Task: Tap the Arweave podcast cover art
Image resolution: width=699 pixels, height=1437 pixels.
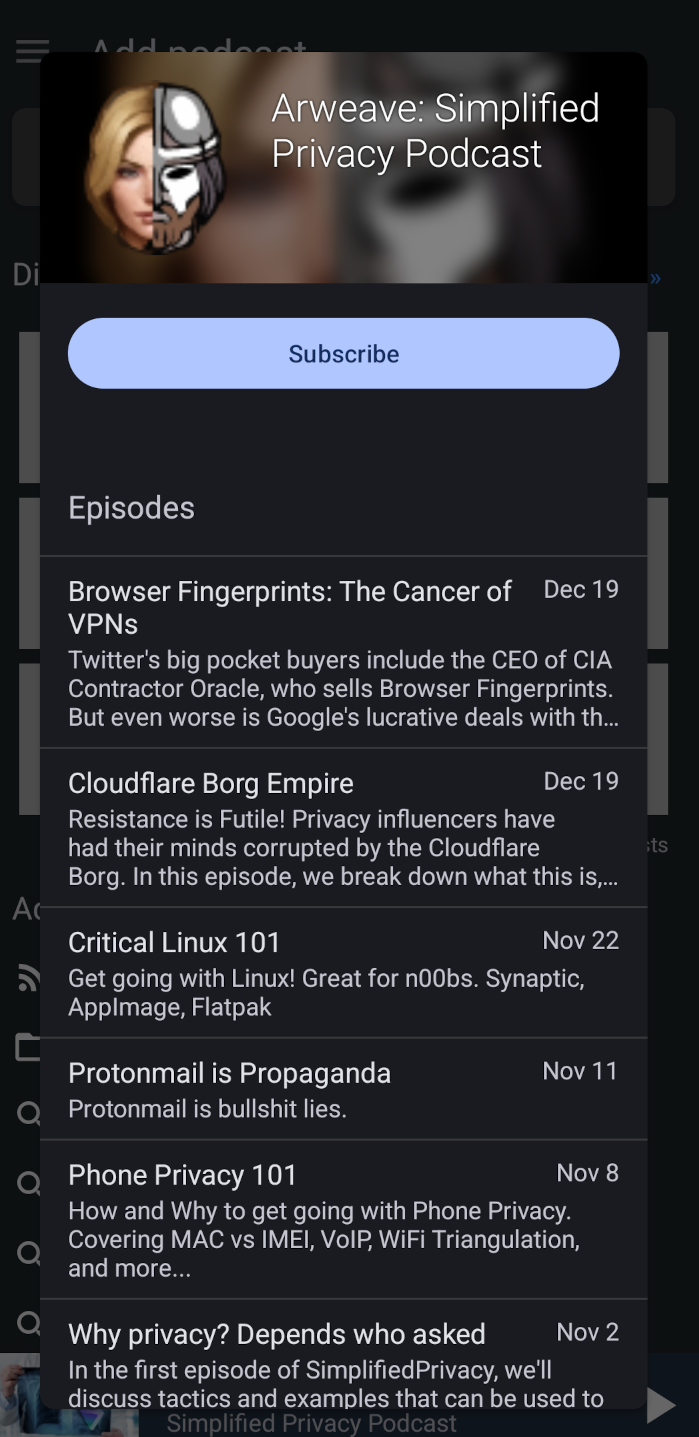Action: coord(154,167)
